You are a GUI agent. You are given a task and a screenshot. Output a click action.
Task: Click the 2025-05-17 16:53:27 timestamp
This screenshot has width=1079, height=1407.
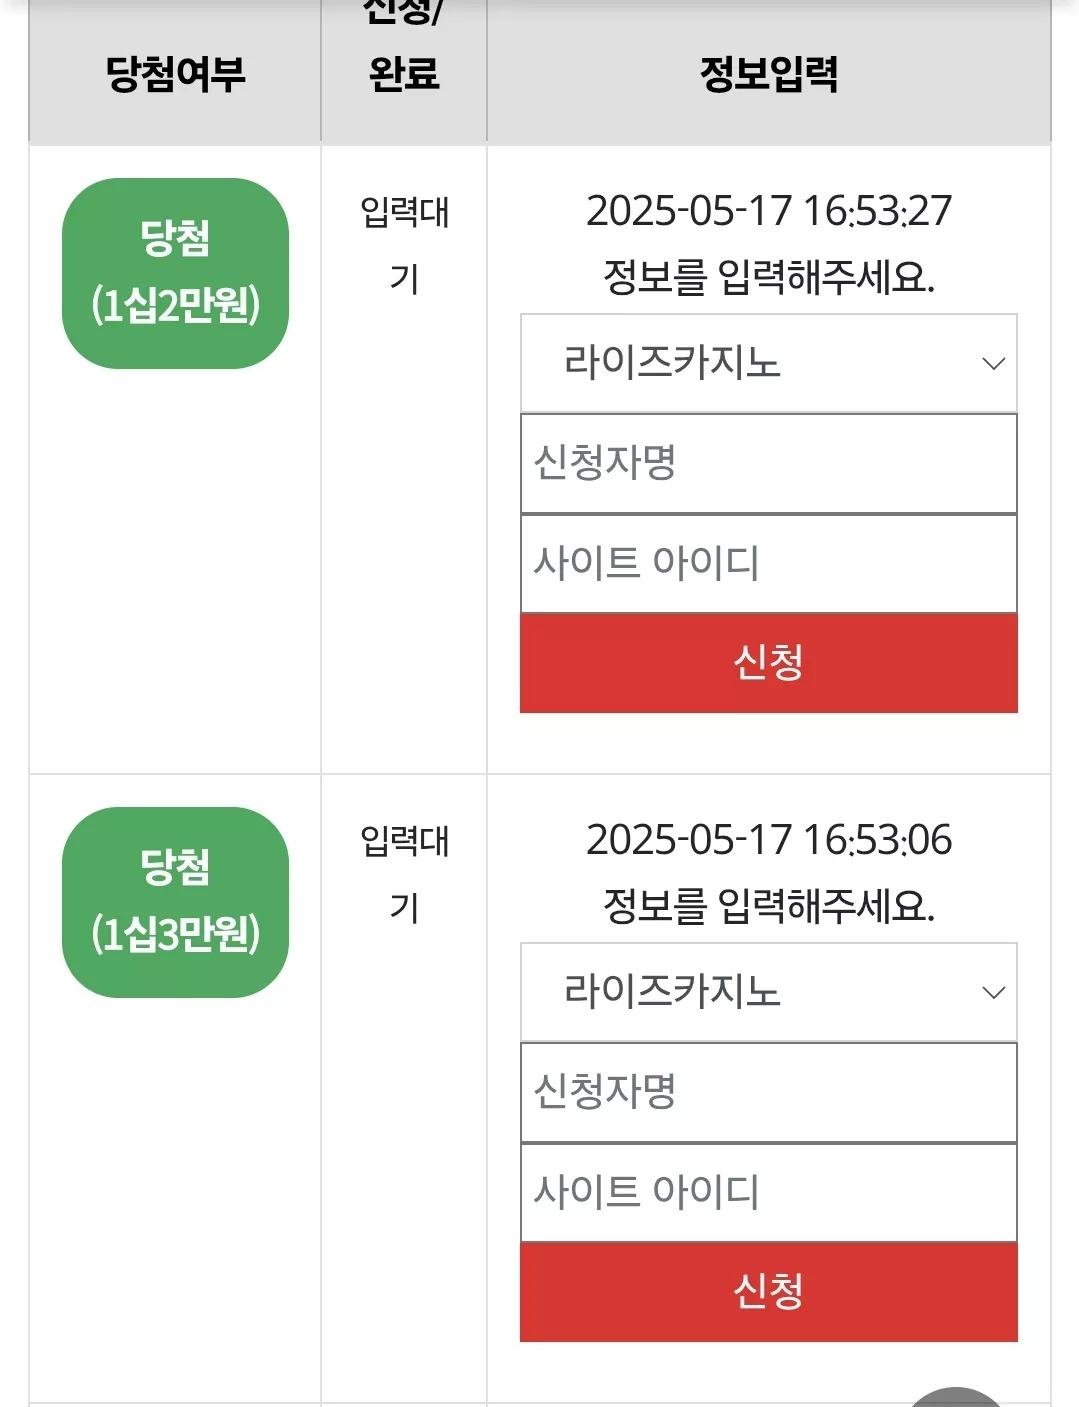pyautogui.click(x=769, y=211)
